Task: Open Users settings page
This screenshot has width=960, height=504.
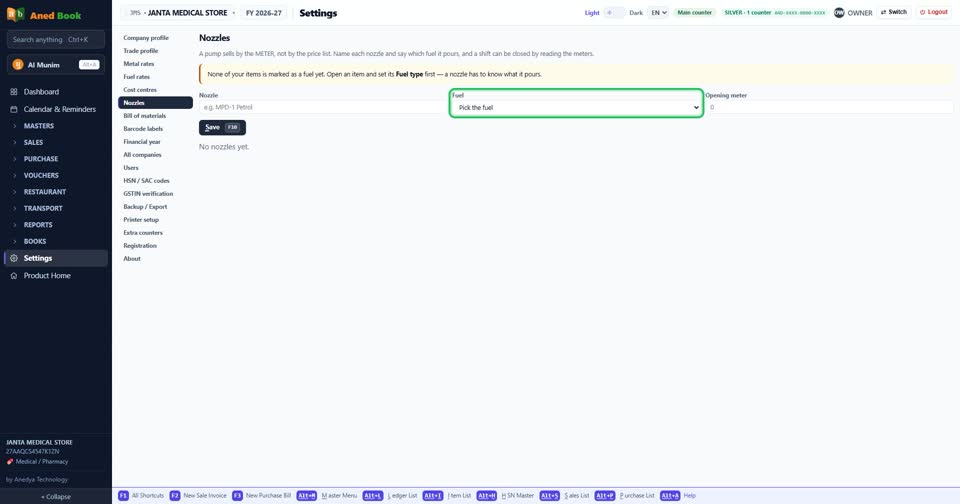Action: (x=155, y=168)
